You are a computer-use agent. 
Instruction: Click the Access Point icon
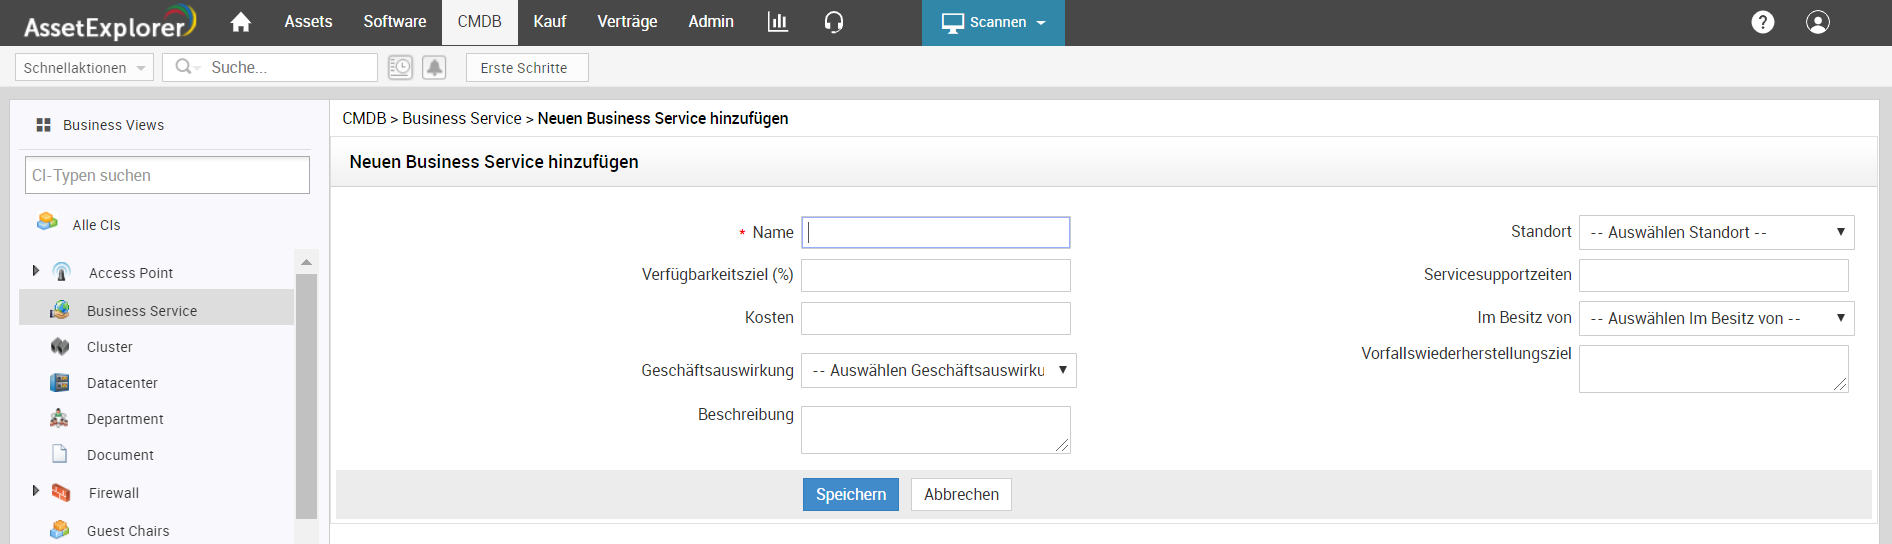62,272
